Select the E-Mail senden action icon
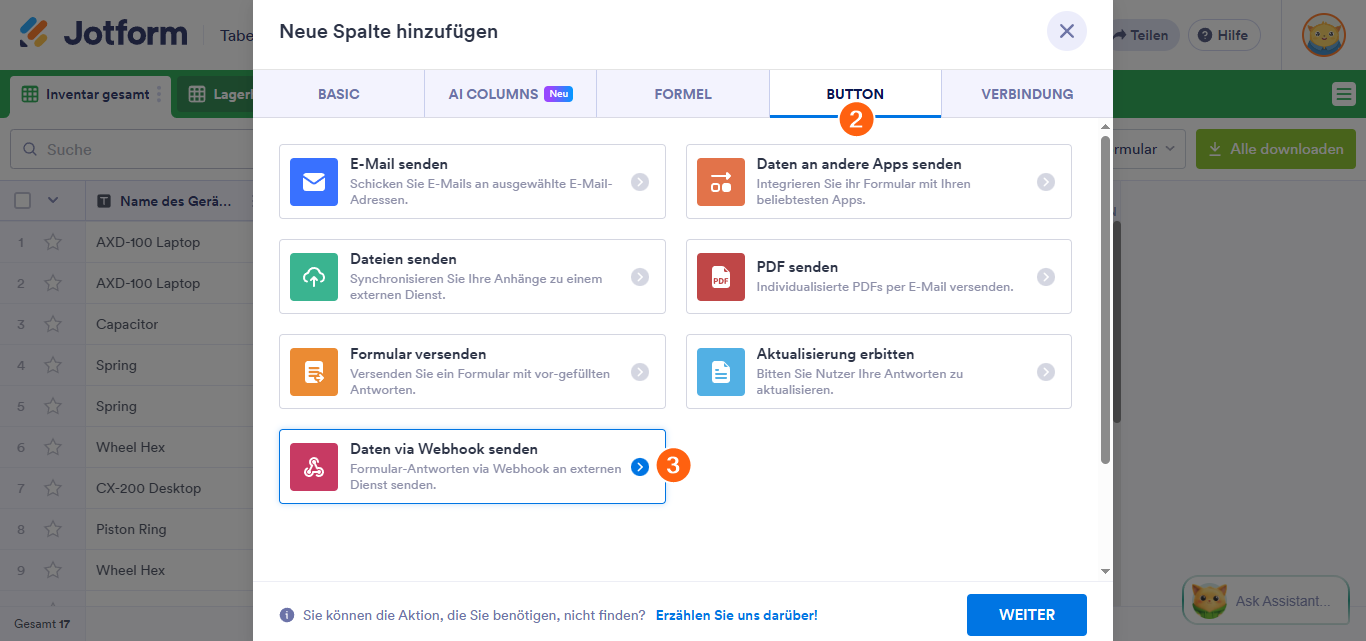Screen dimensions: 1366x641 coord(316,181)
